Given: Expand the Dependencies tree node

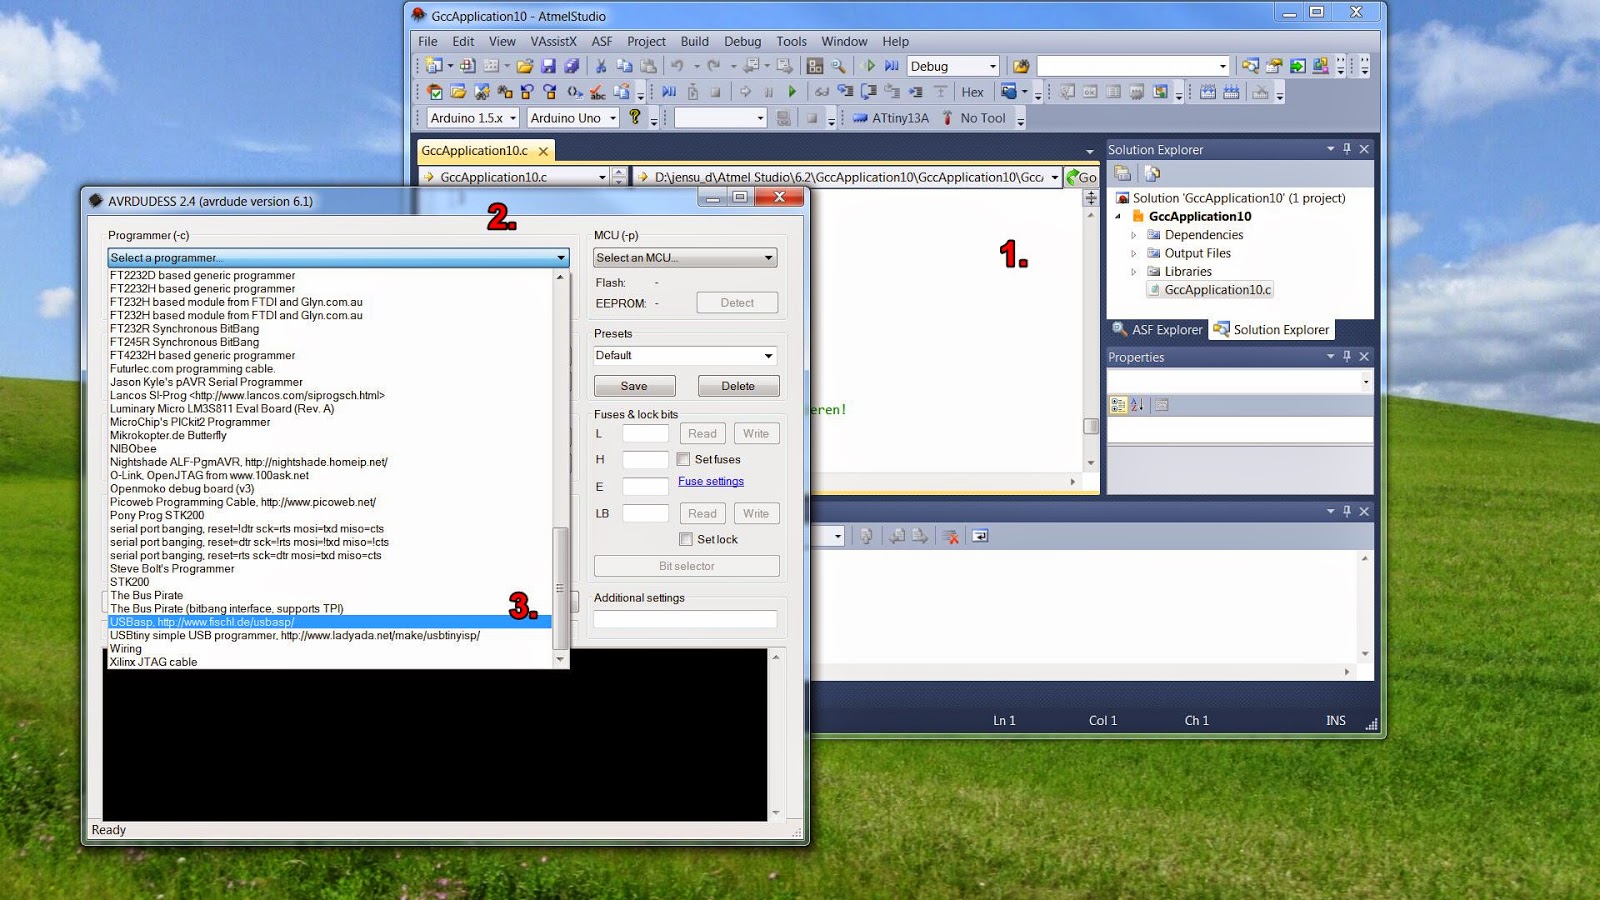Looking at the screenshot, I should (x=1134, y=235).
